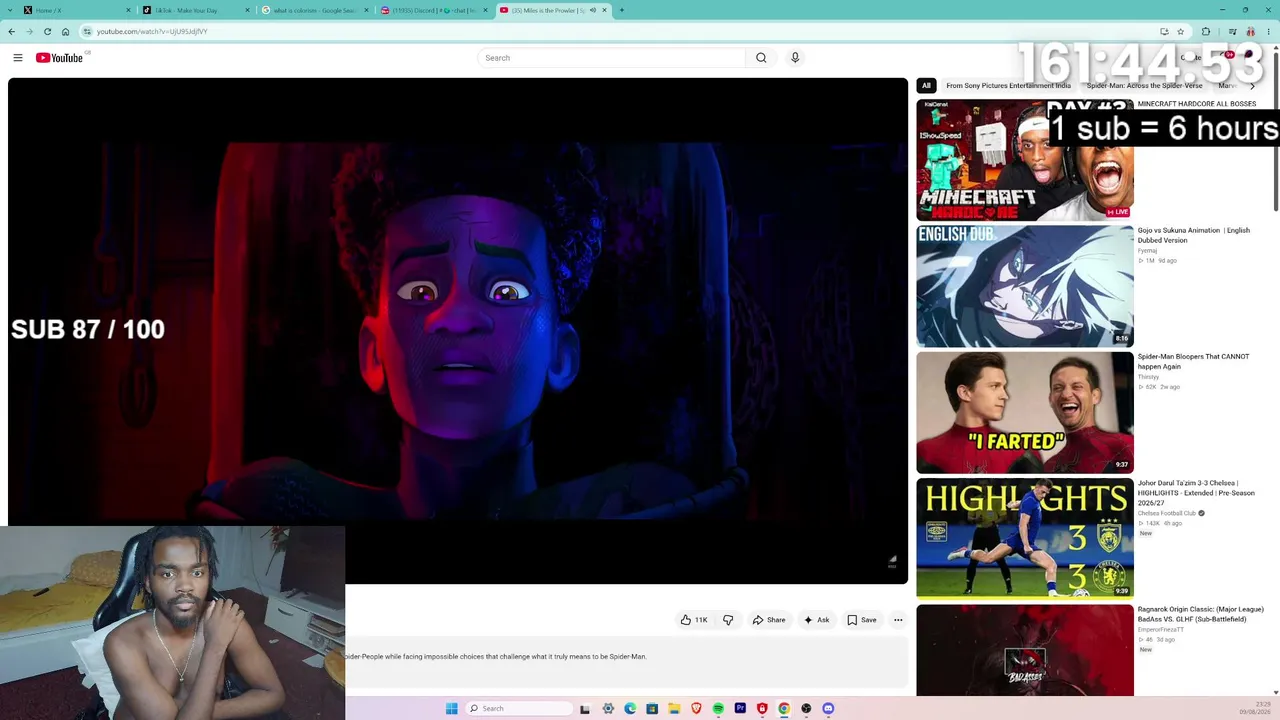Go forward with the browser forward arrow
The width and height of the screenshot is (1280, 720).
pyautogui.click(x=29, y=31)
